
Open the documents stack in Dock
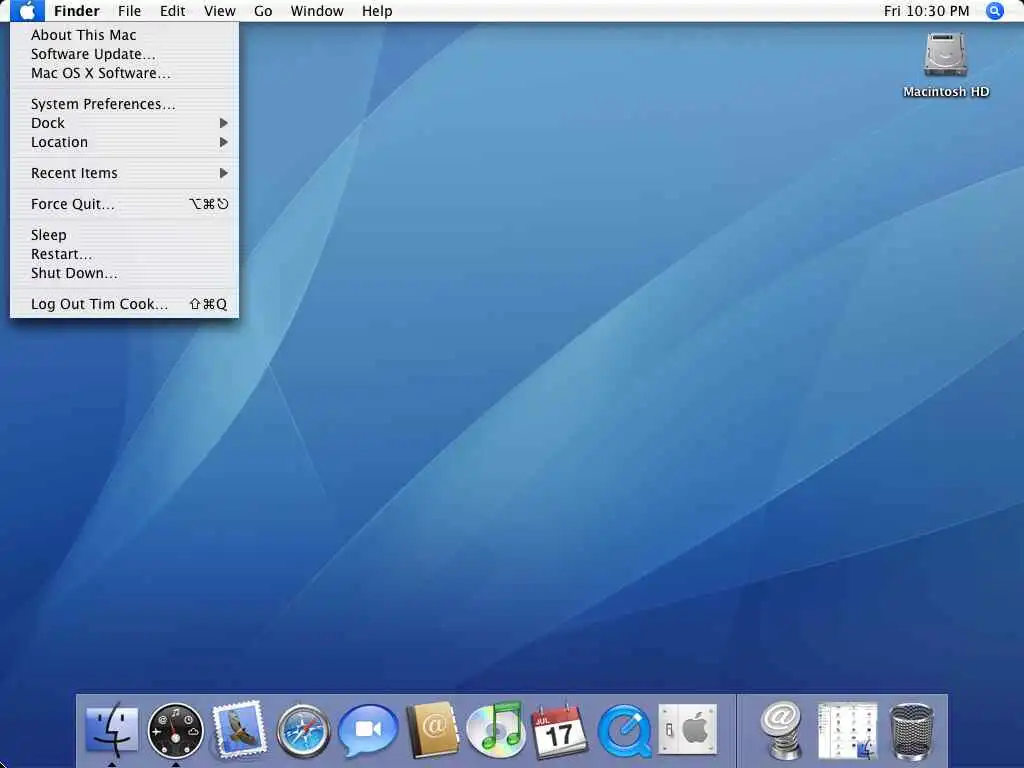click(x=848, y=730)
